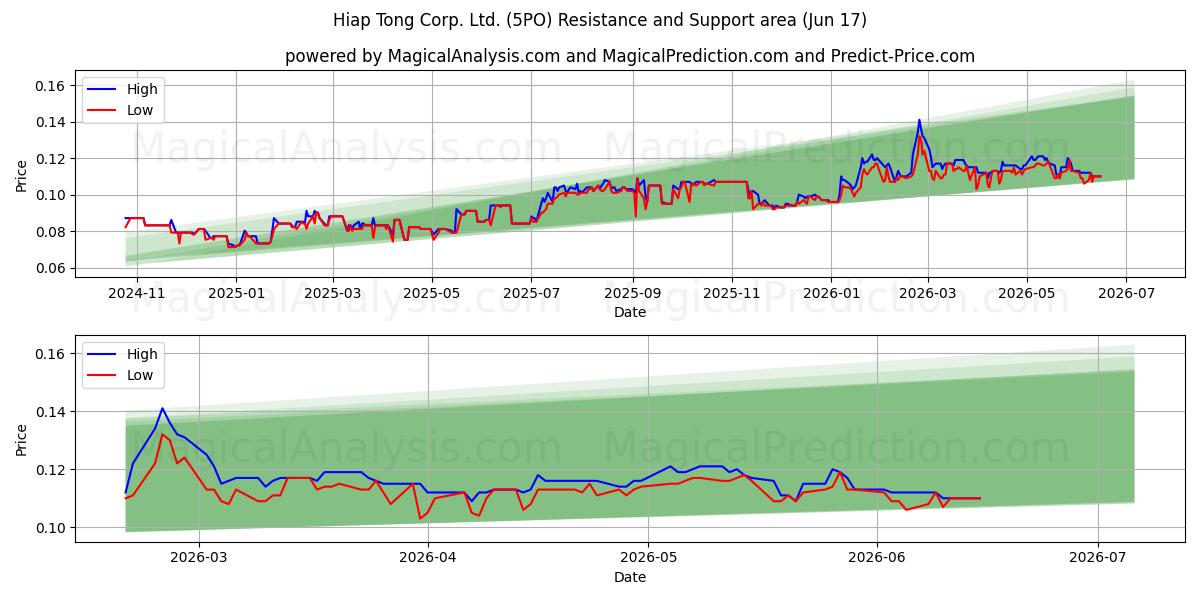The height and width of the screenshot is (600, 1200).
Task: Click the '0.10' y-axis tick in lower chart
Action: click(x=51, y=528)
